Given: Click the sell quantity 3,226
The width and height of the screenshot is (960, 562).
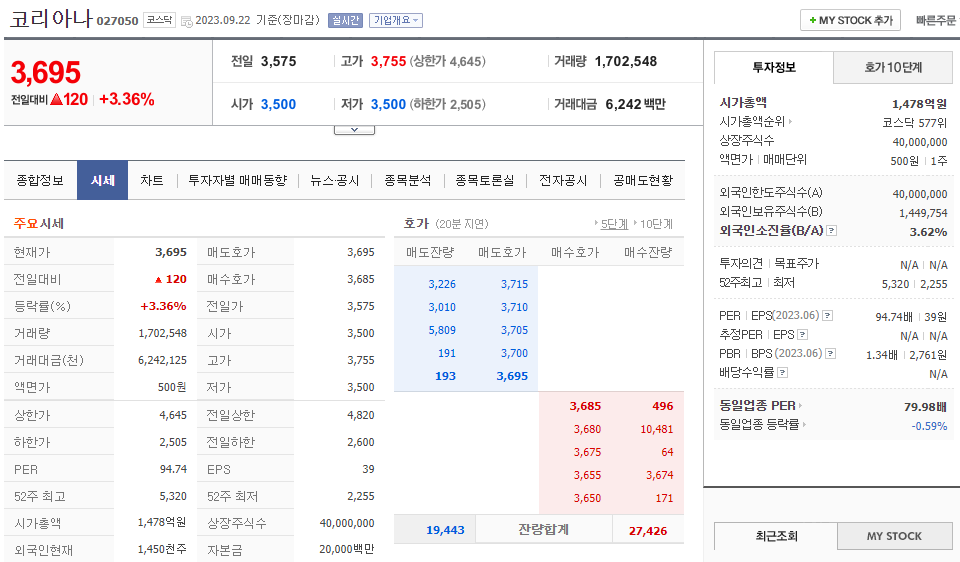Looking at the screenshot, I should pyautogui.click(x=442, y=284).
